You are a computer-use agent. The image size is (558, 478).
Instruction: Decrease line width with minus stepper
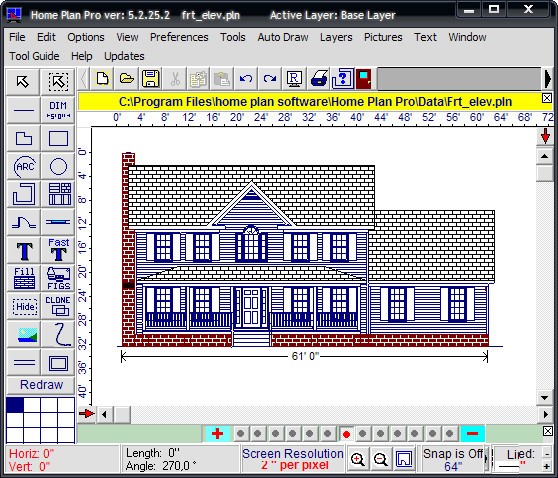[x=547, y=453]
